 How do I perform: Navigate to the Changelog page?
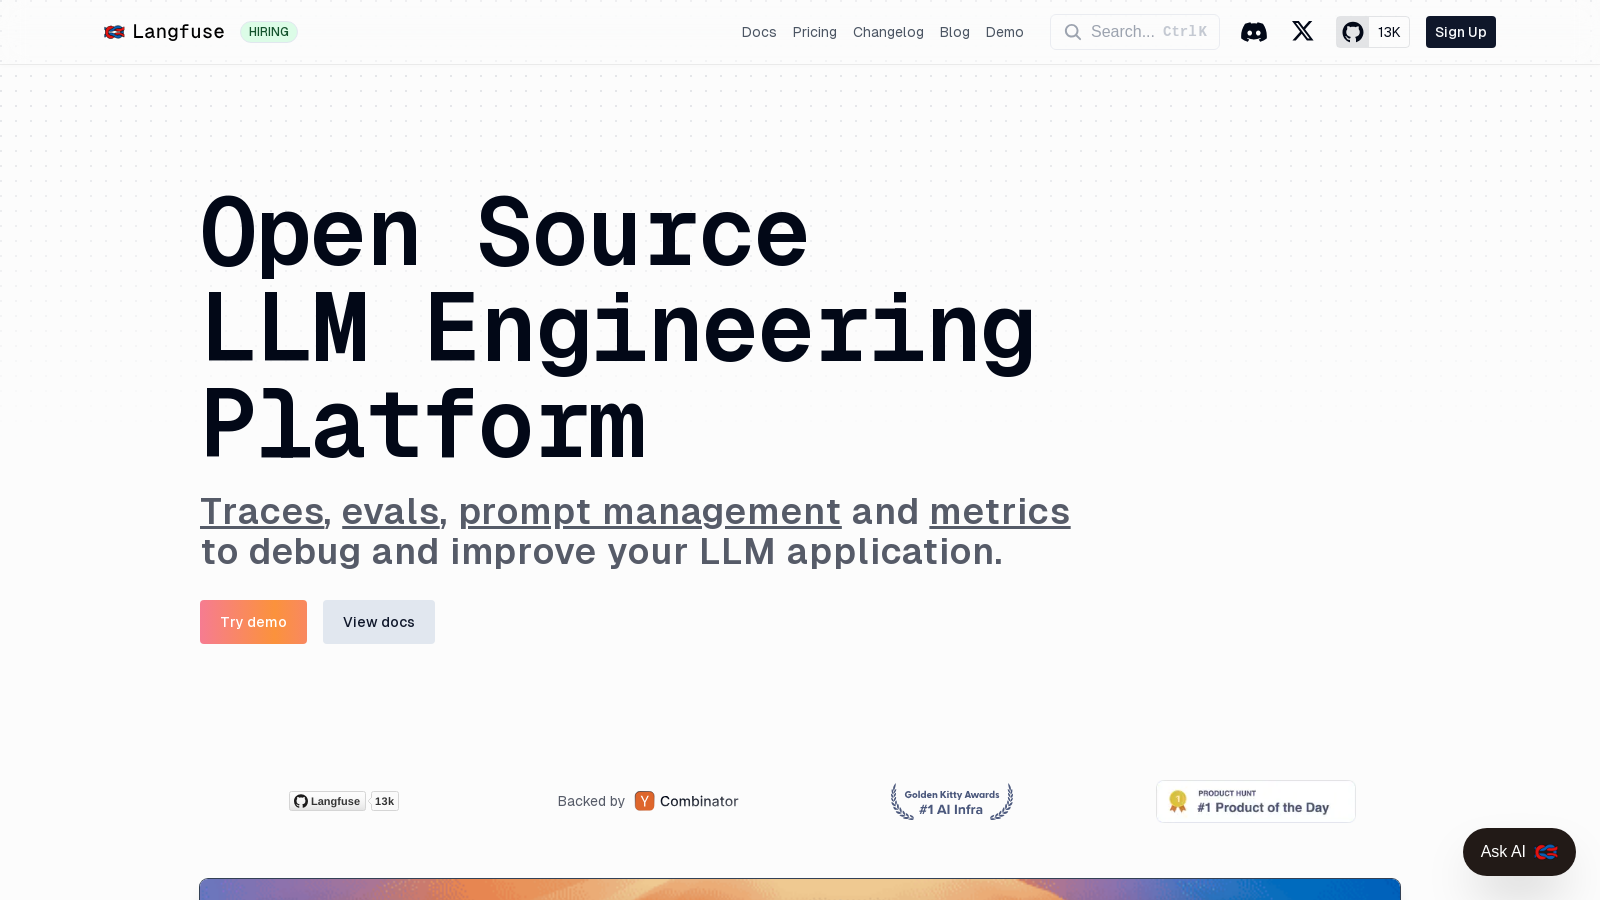(888, 32)
